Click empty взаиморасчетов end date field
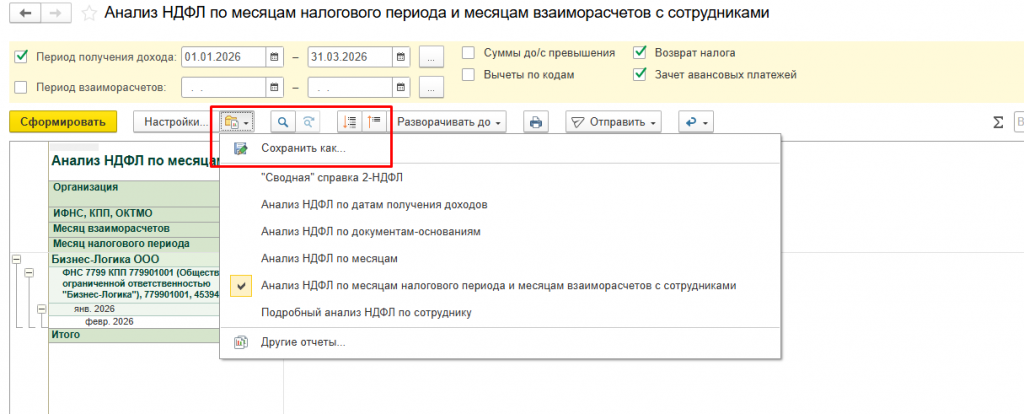The height and width of the screenshot is (414, 1024). coord(350,87)
